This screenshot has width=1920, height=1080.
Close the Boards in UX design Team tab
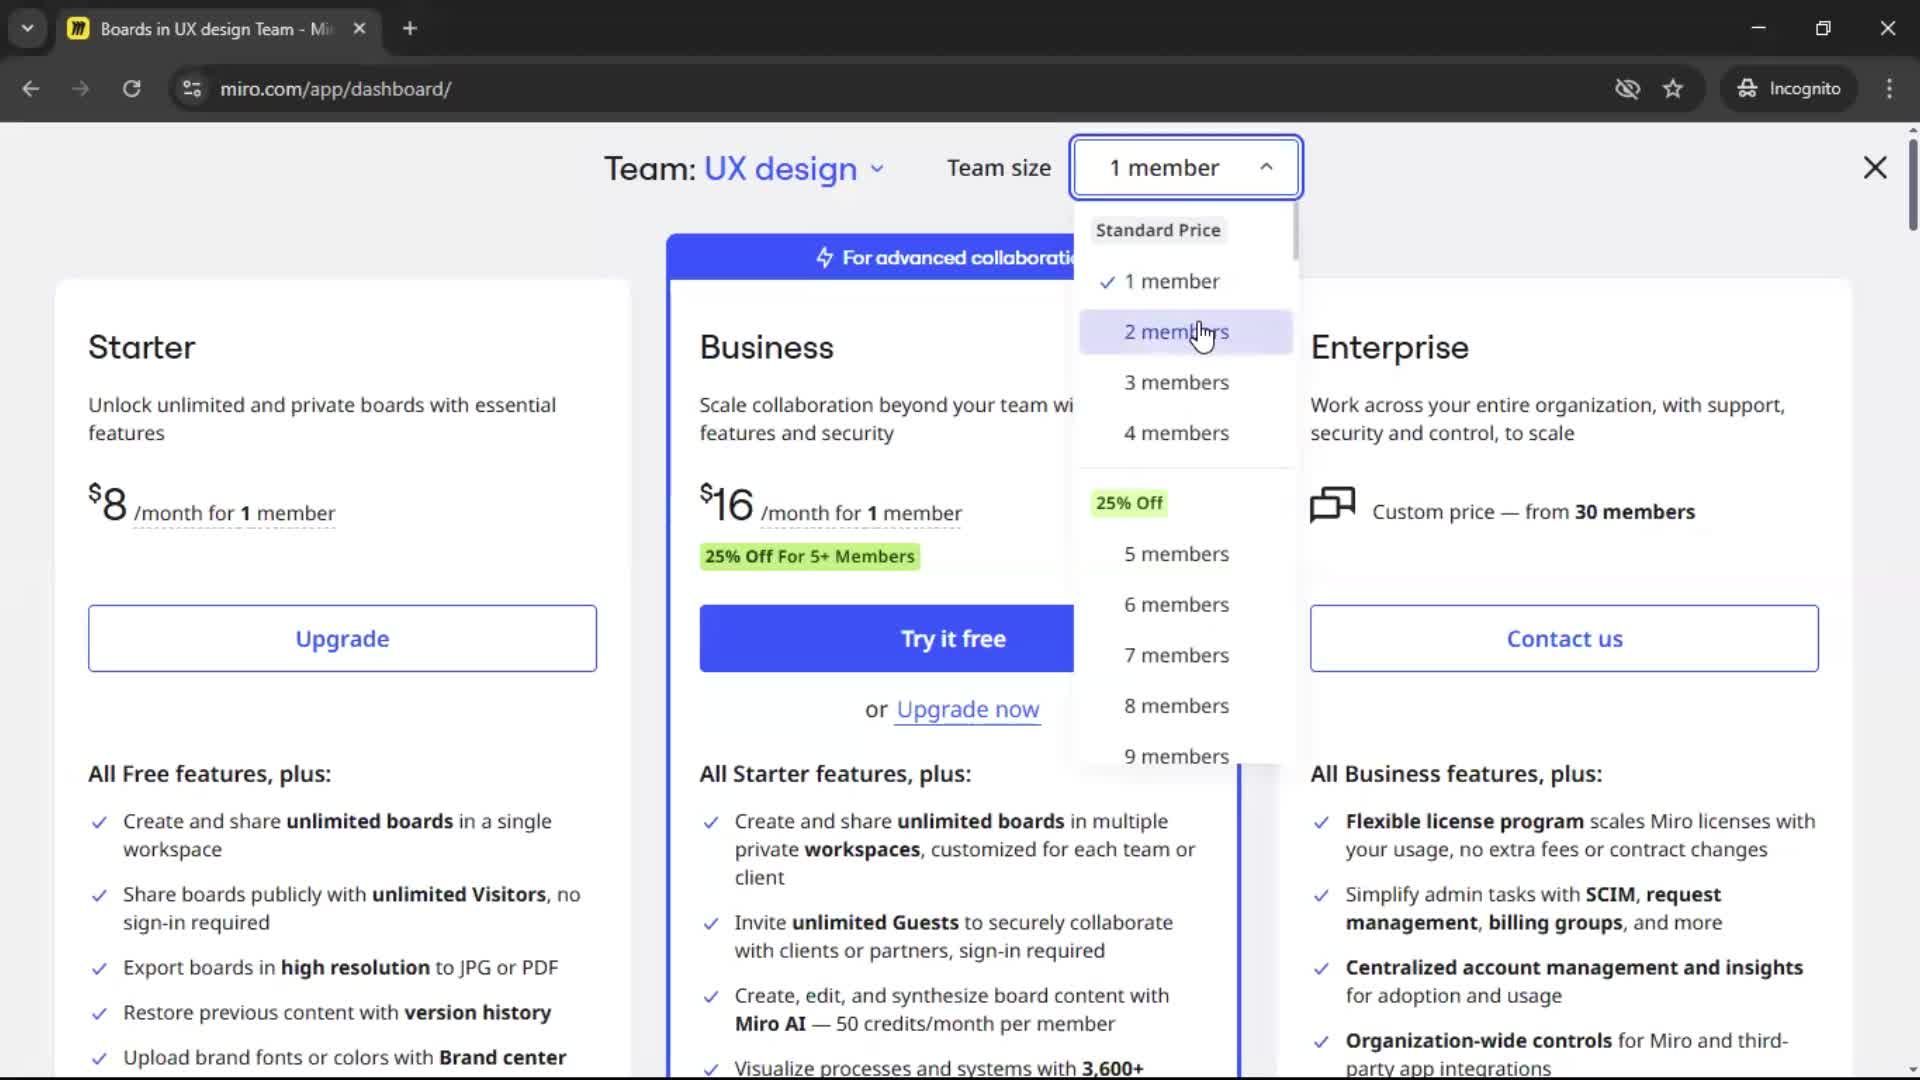(359, 29)
